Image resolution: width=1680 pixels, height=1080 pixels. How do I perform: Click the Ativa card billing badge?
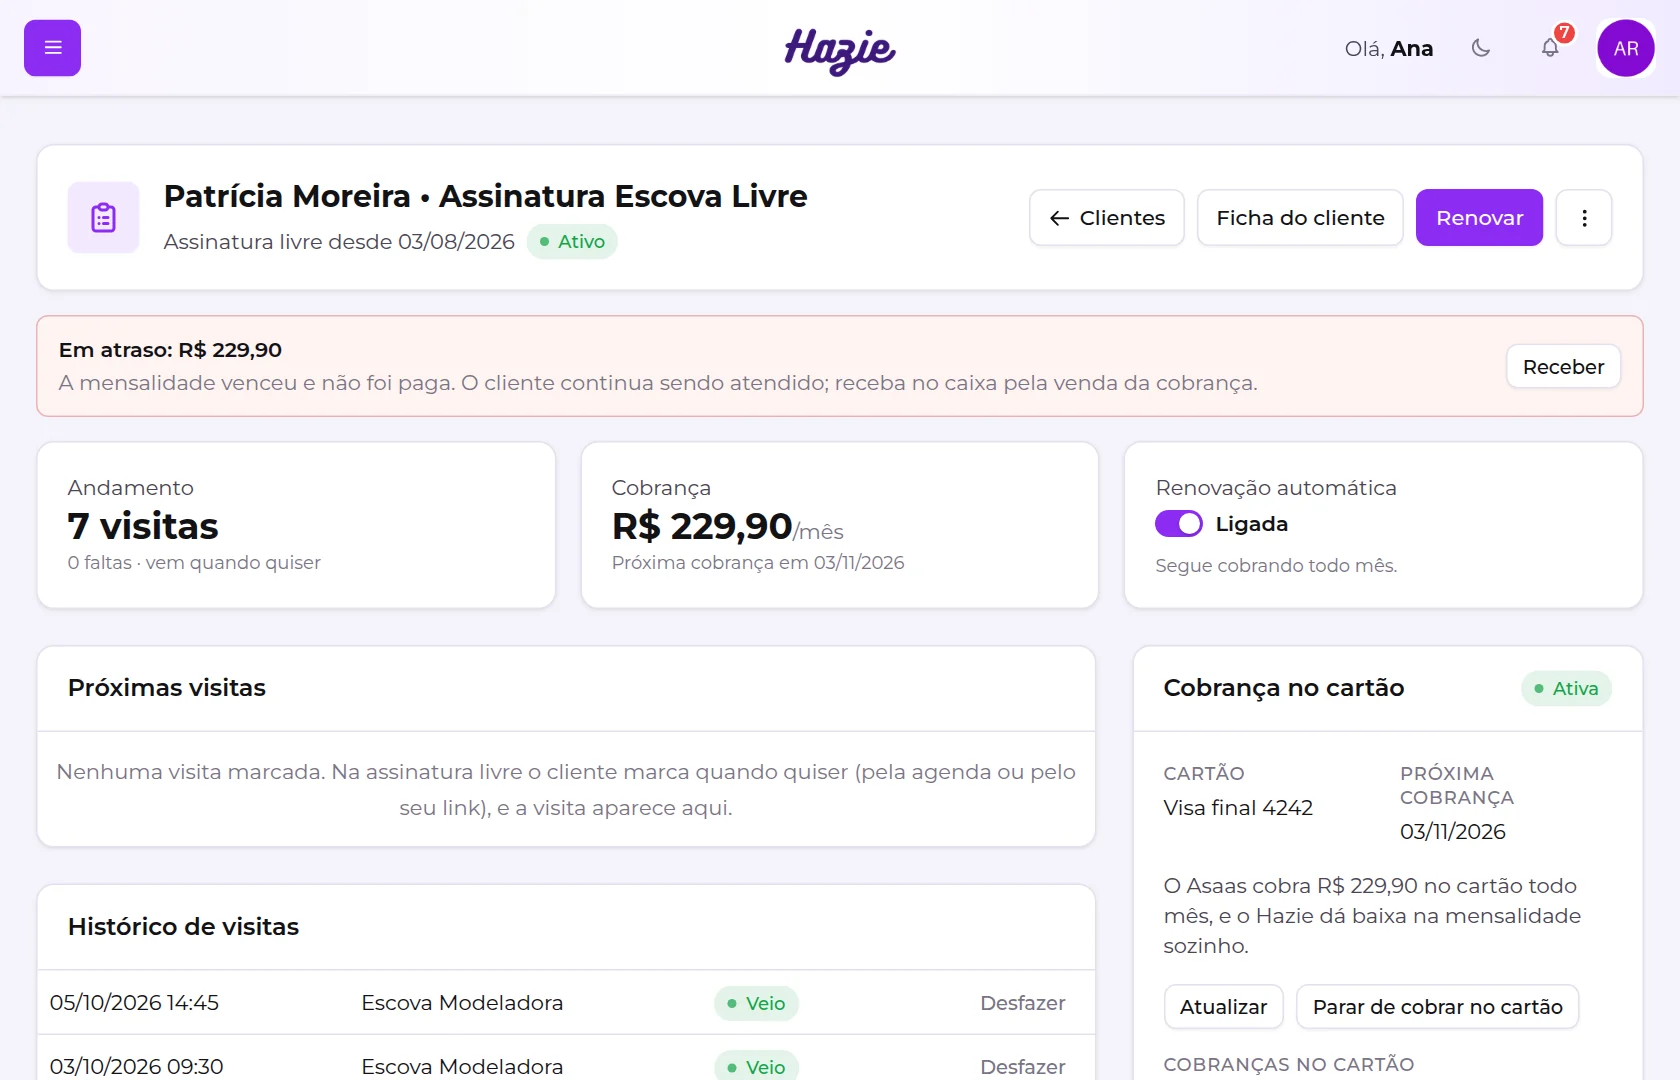[x=1566, y=688]
